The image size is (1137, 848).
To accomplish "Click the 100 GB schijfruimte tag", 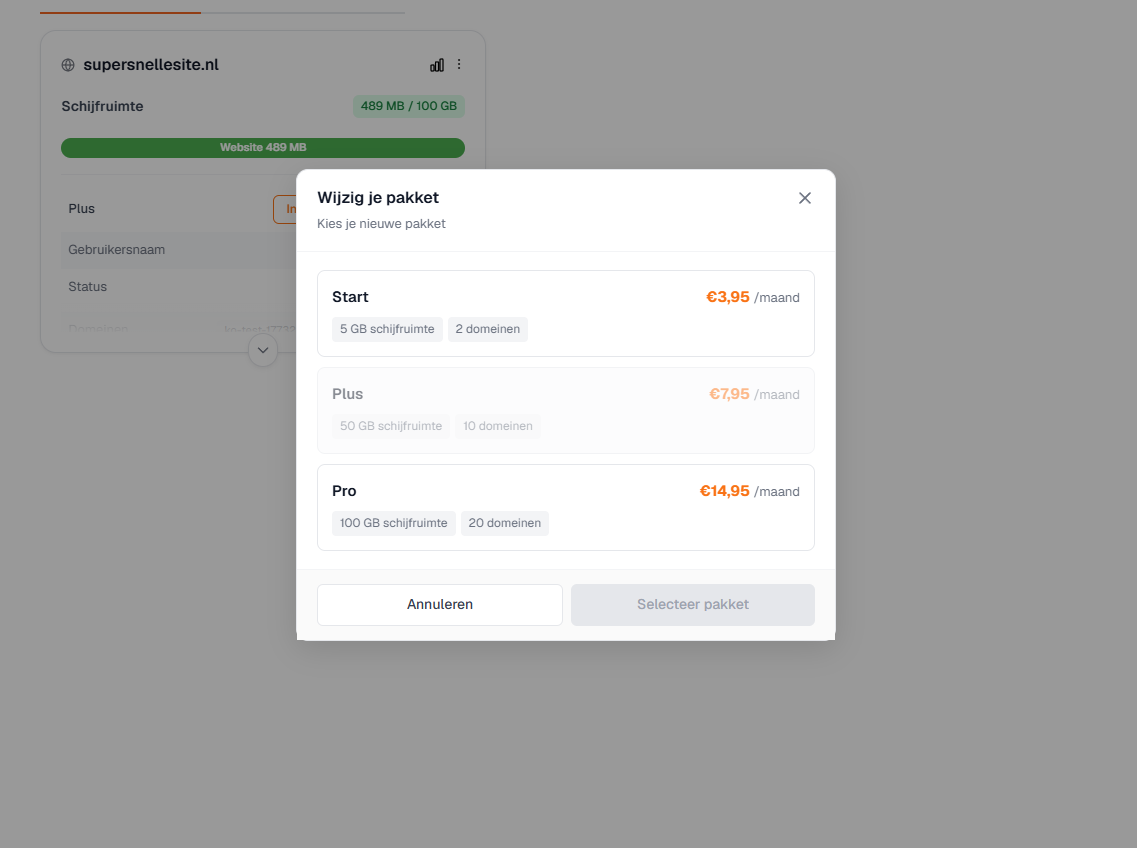I will pos(393,523).
